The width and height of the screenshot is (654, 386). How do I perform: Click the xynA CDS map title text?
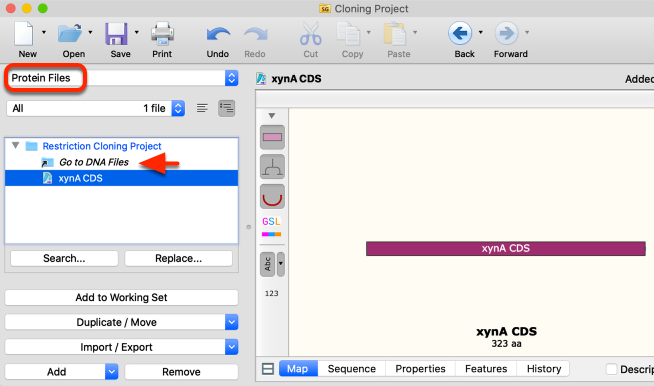tap(506, 332)
